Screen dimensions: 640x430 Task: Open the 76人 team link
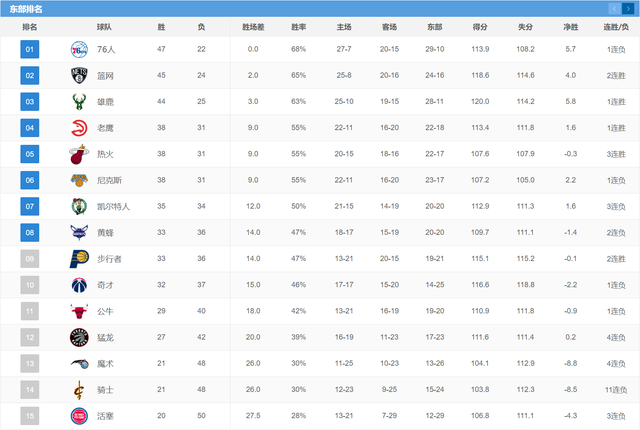click(106, 49)
